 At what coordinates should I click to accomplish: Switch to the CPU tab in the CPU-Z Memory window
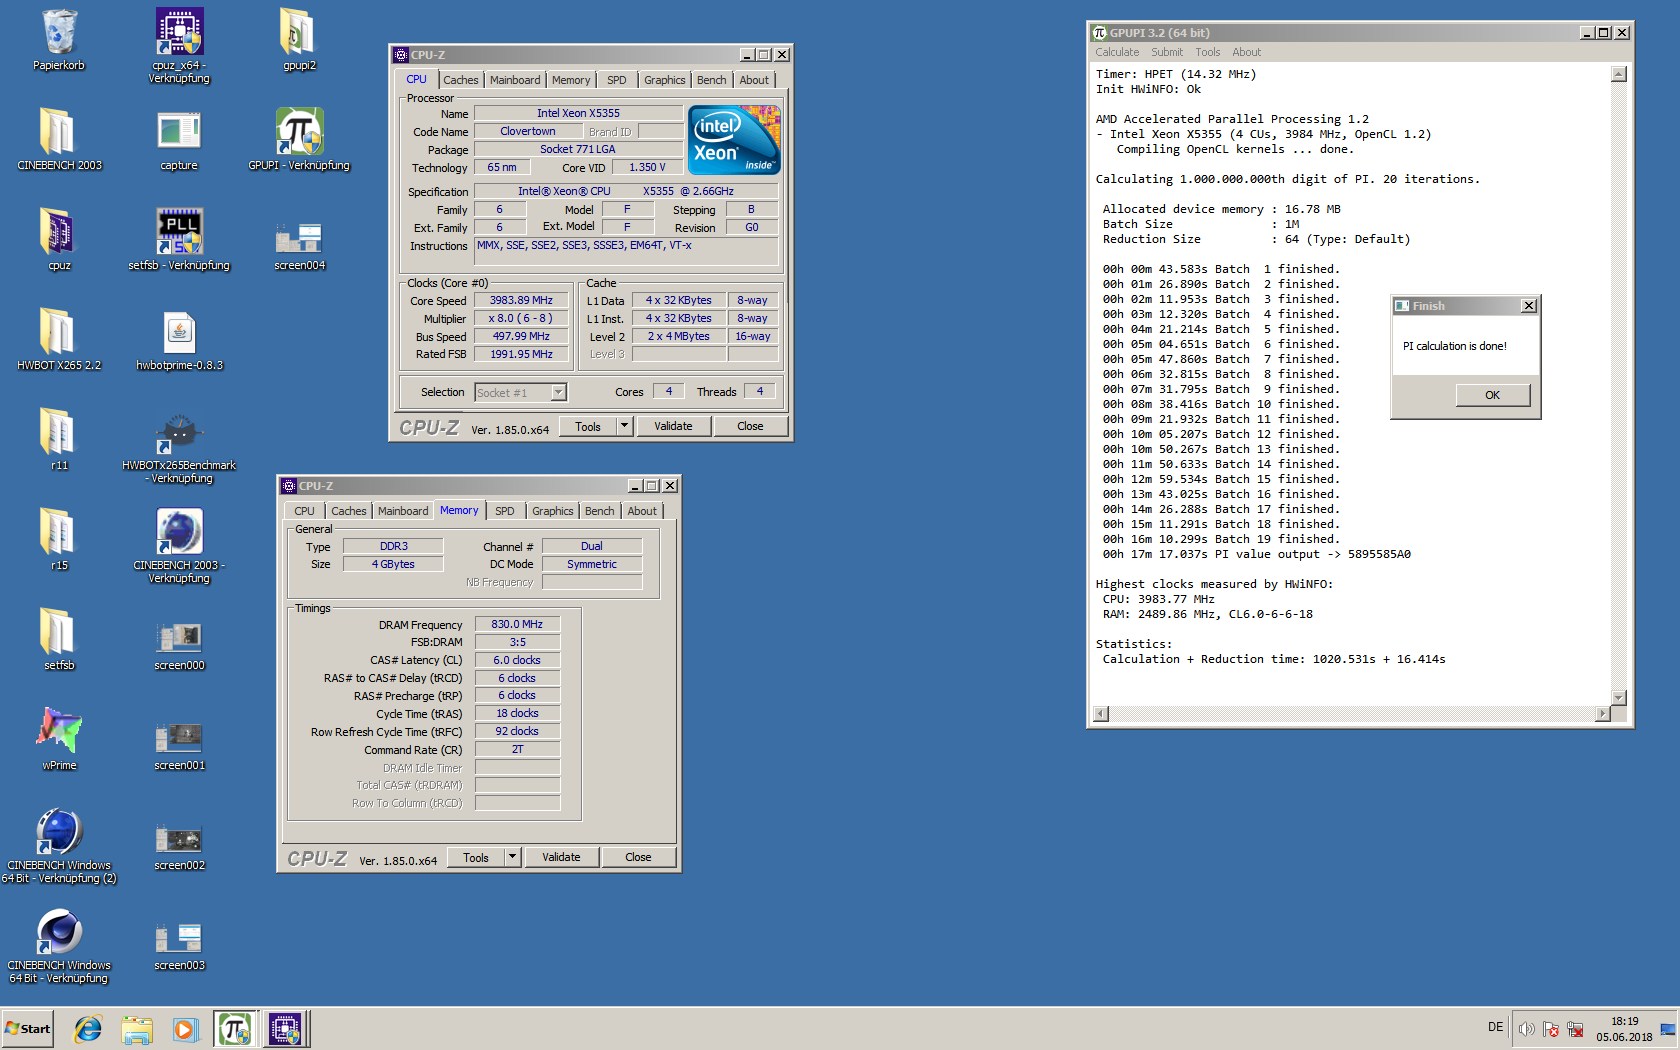point(304,511)
